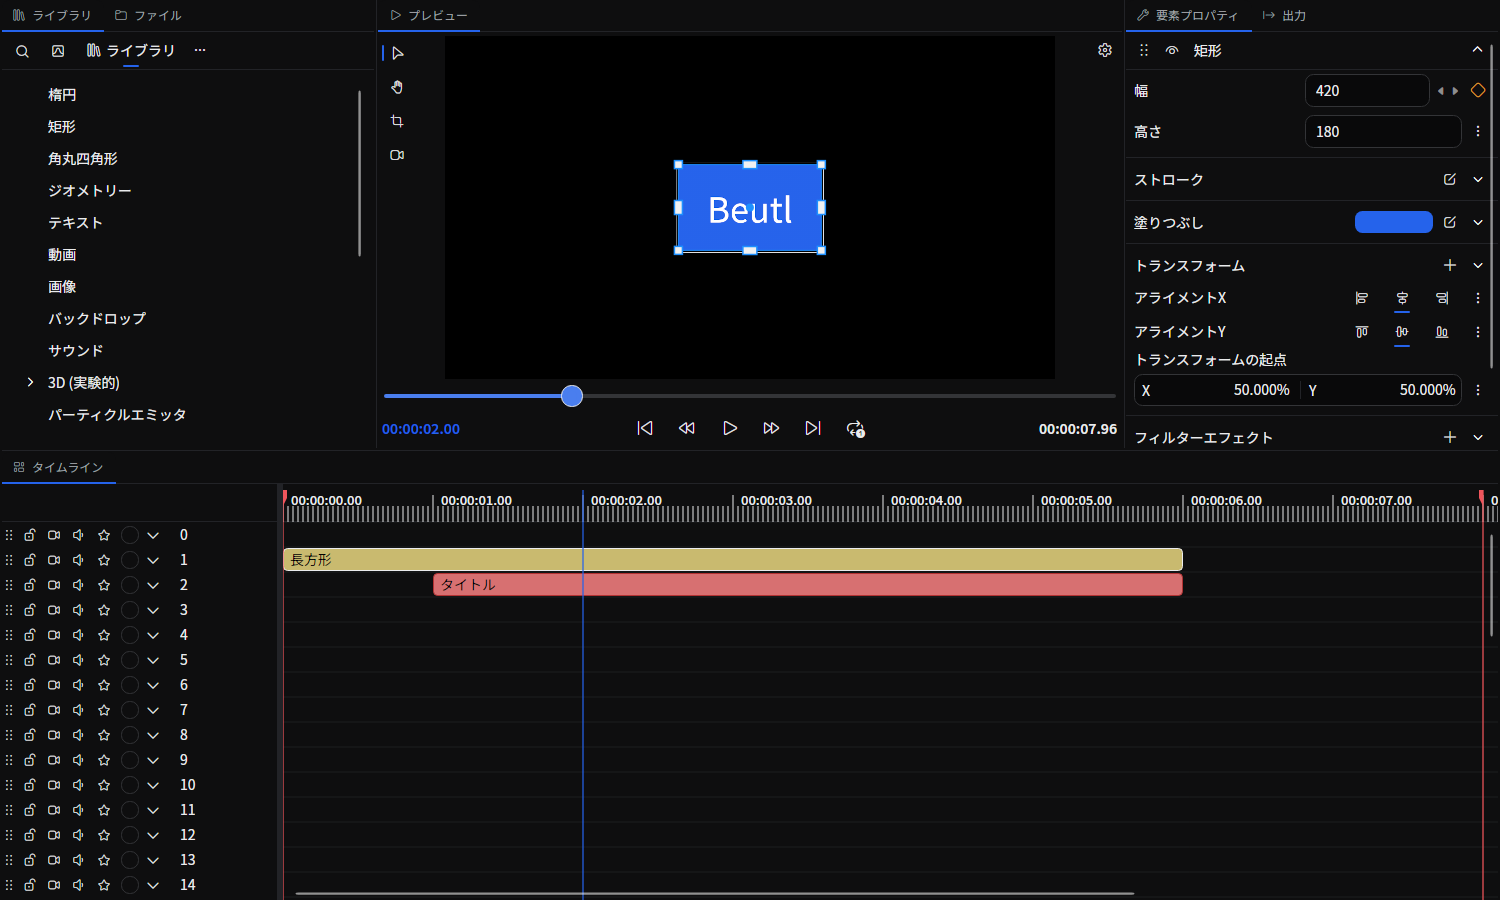Click the preview seek slider handle
This screenshot has height=900, width=1500.
point(572,396)
